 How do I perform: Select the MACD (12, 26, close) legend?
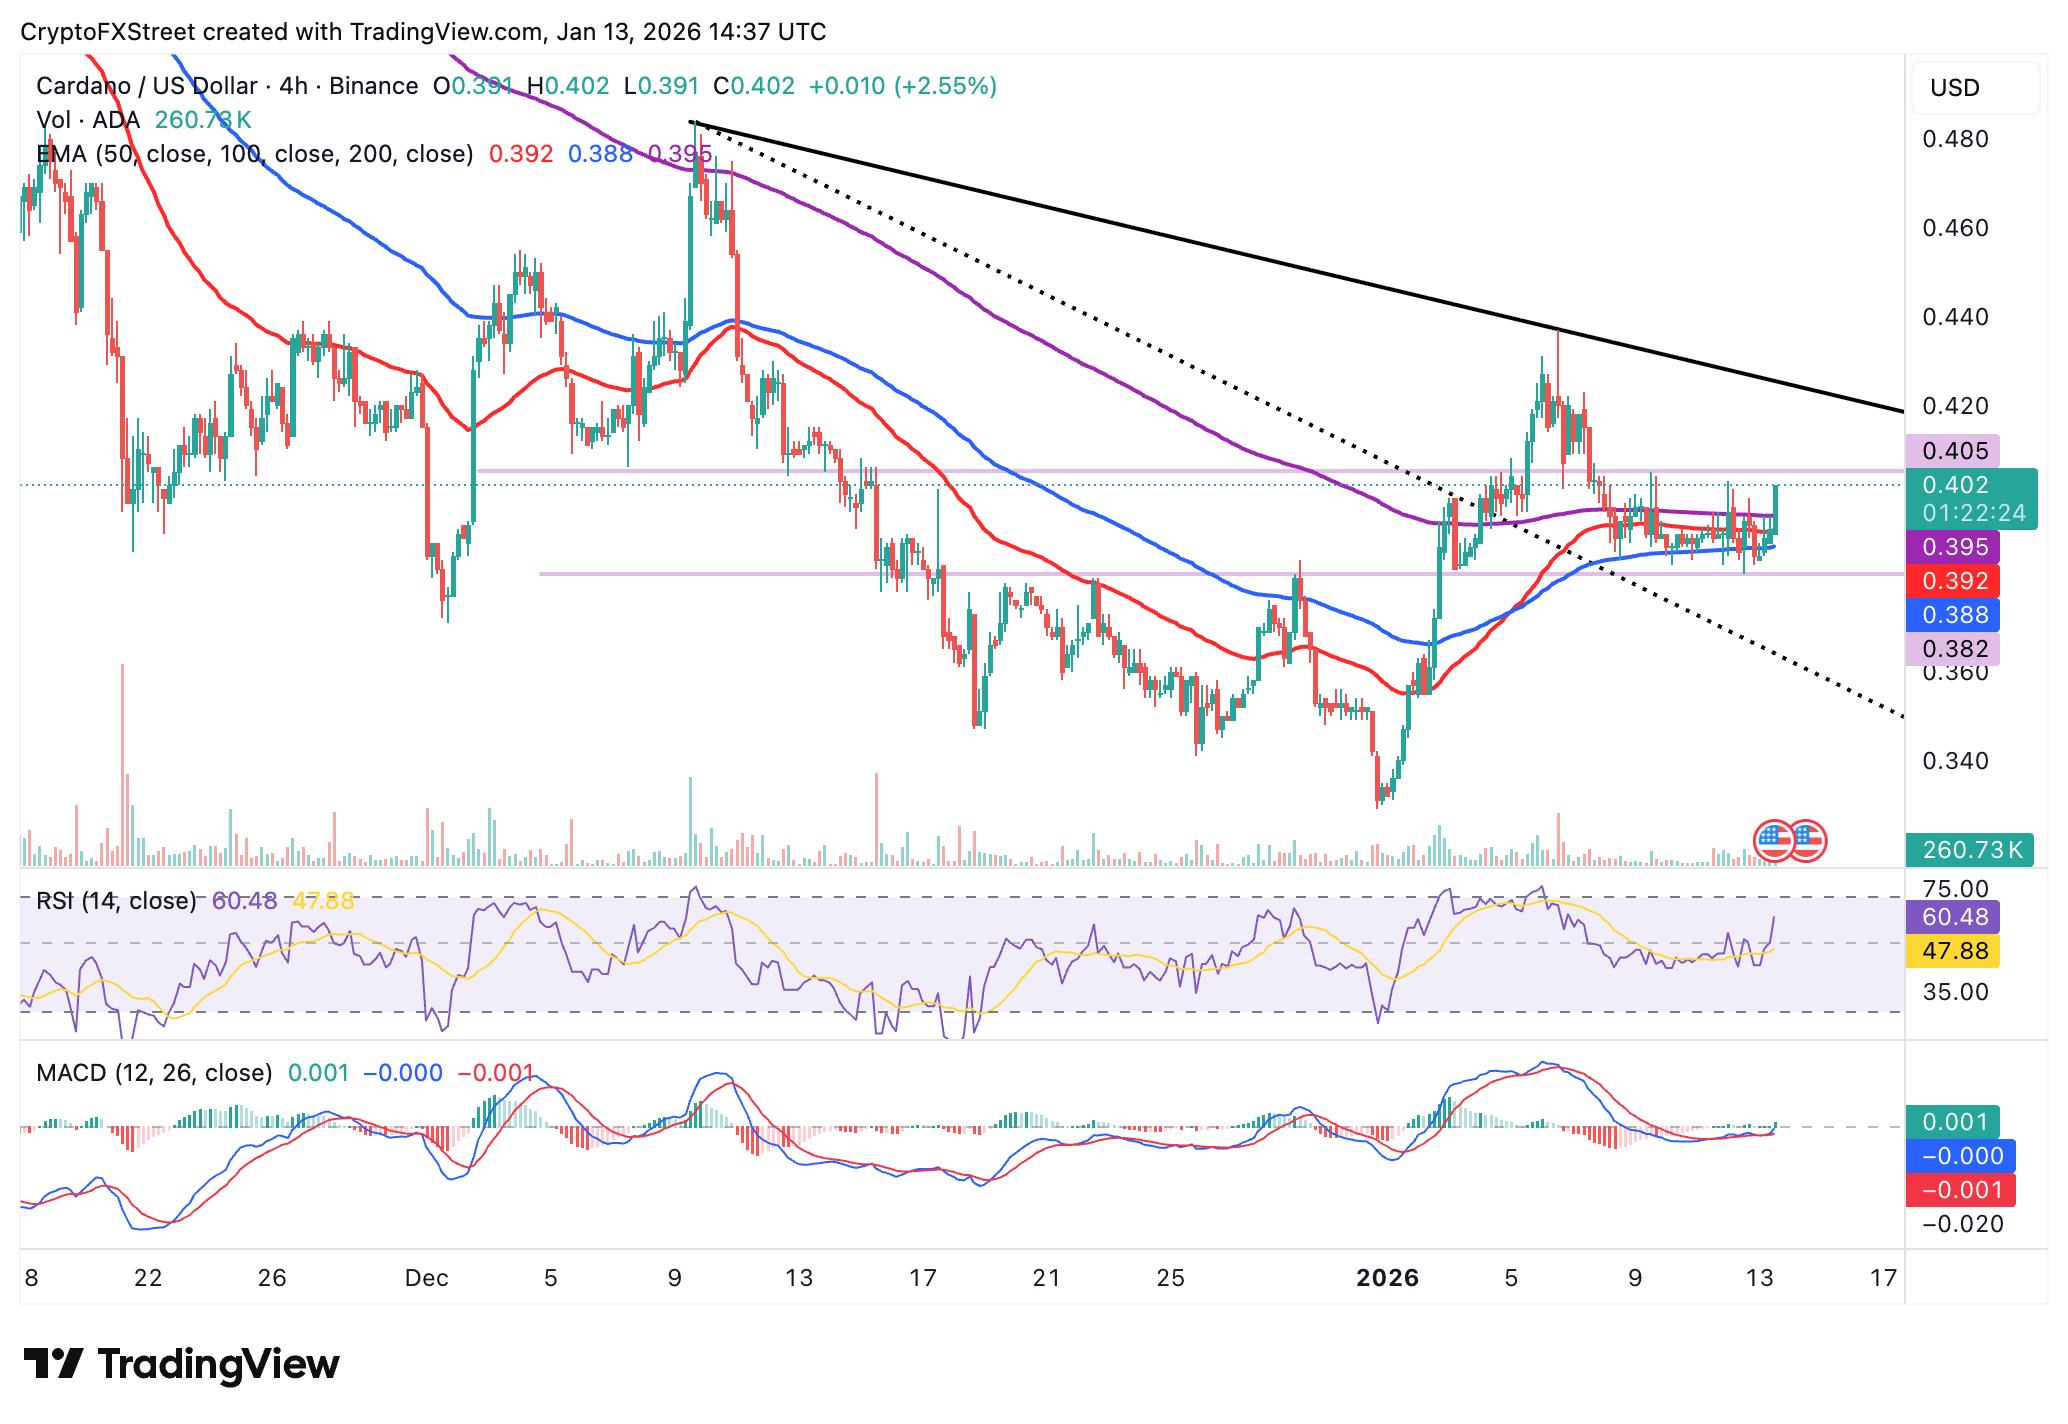pos(154,1073)
